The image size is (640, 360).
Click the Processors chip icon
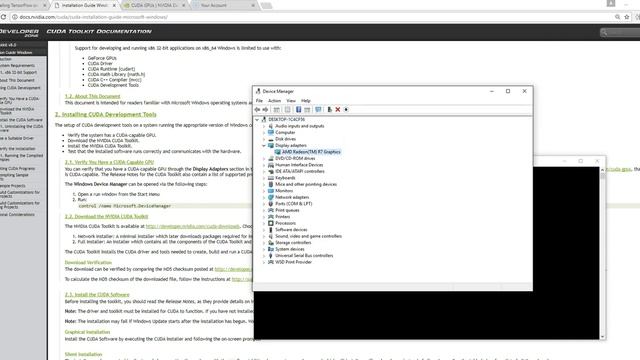pos(271,223)
